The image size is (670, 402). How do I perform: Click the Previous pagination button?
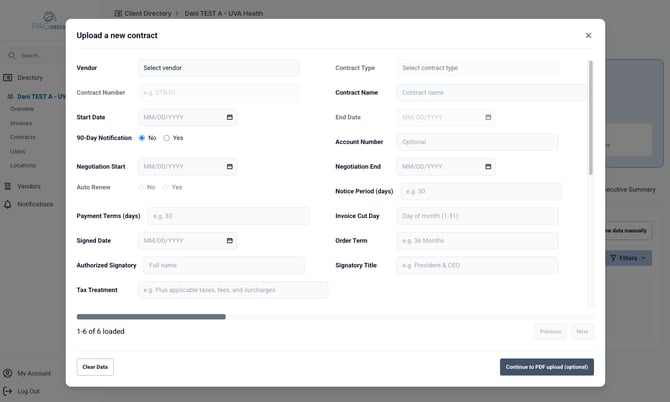point(550,332)
